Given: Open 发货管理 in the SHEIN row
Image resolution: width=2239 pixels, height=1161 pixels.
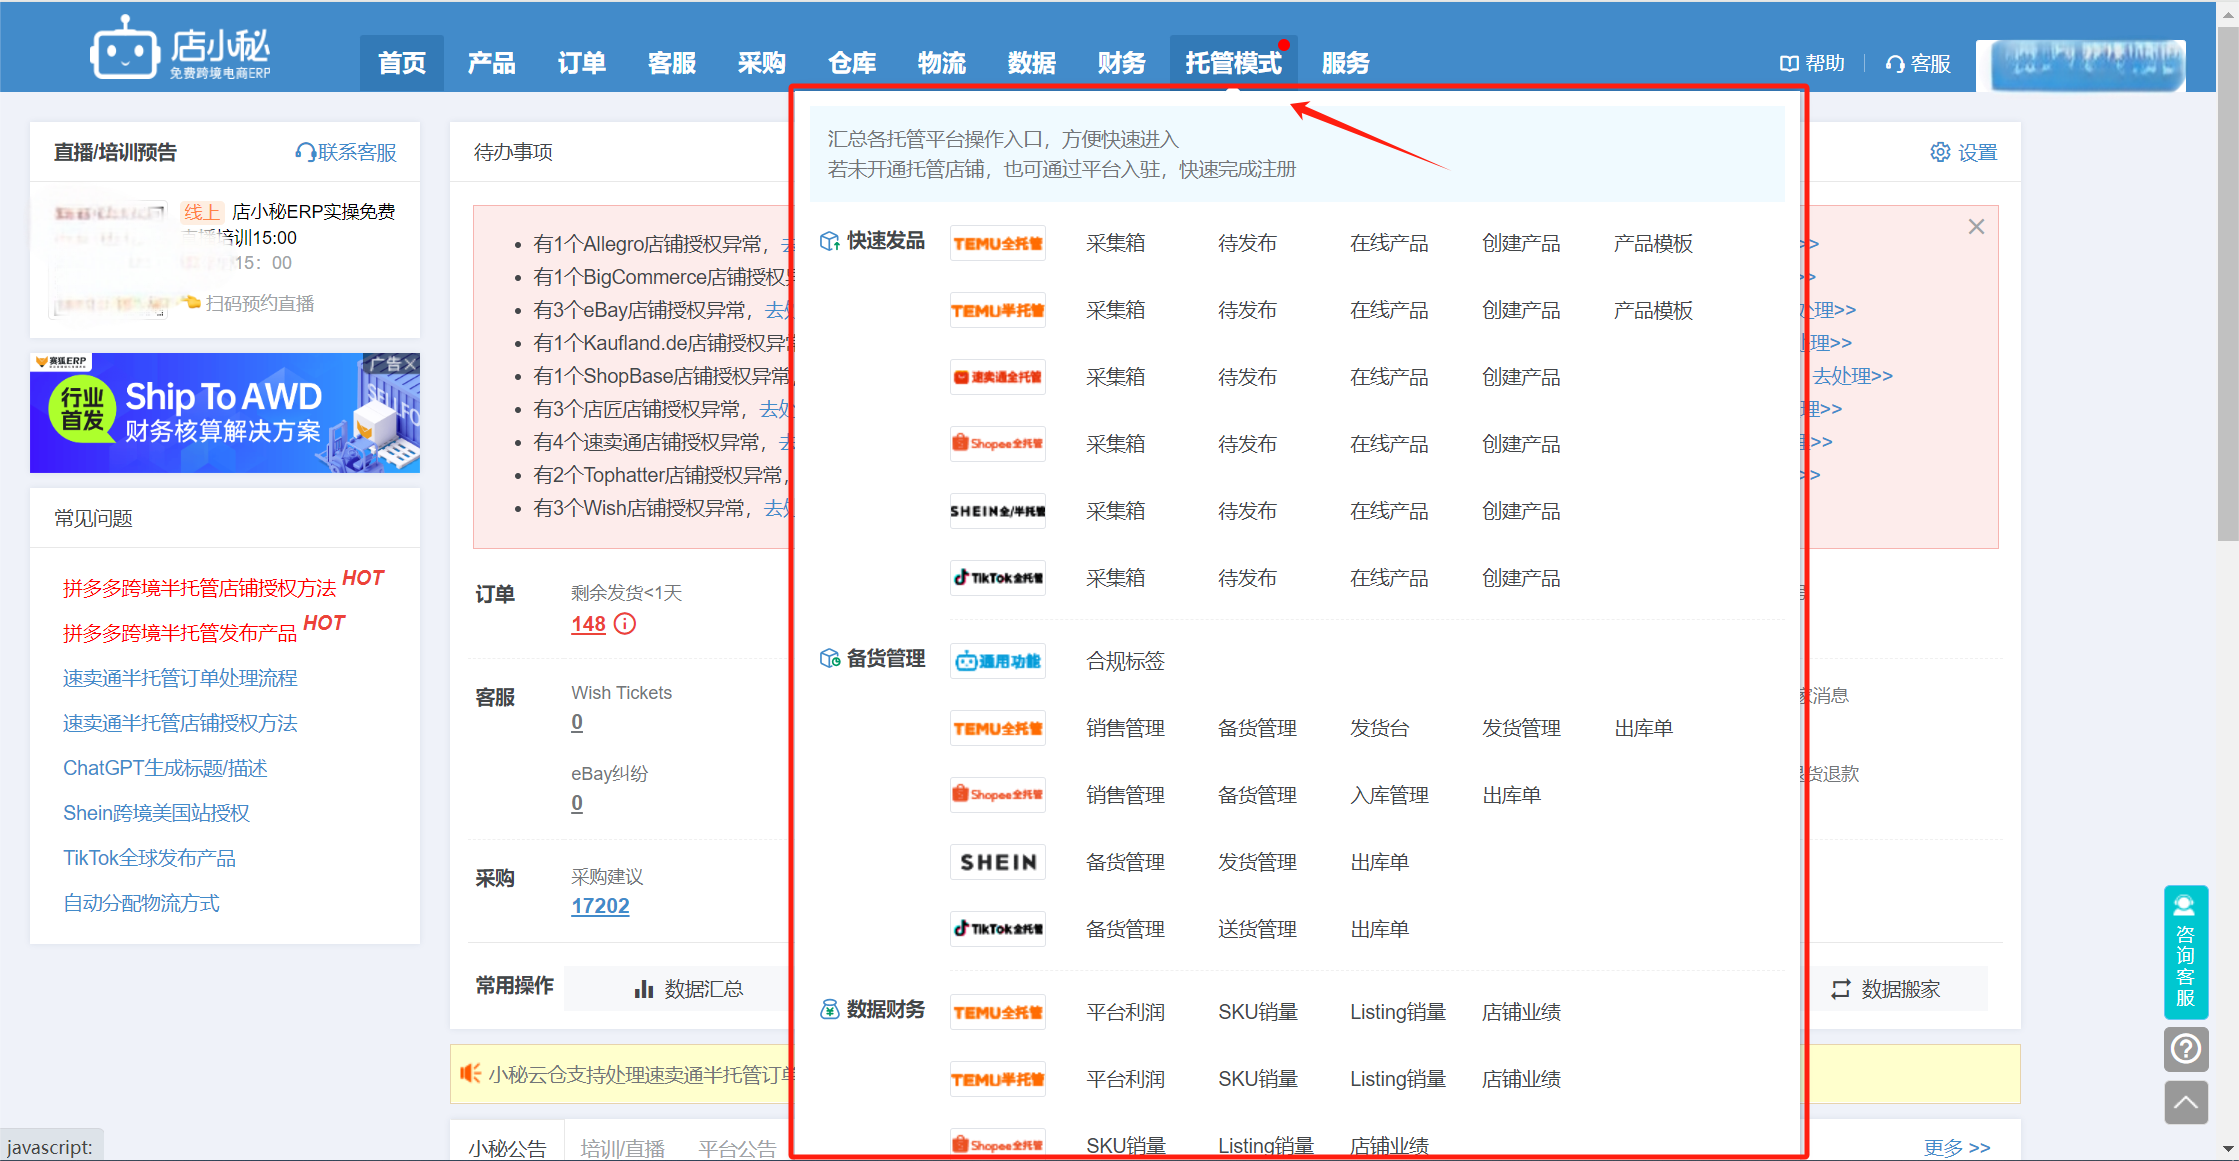Looking at the screenshot, I should (1258, 862).
